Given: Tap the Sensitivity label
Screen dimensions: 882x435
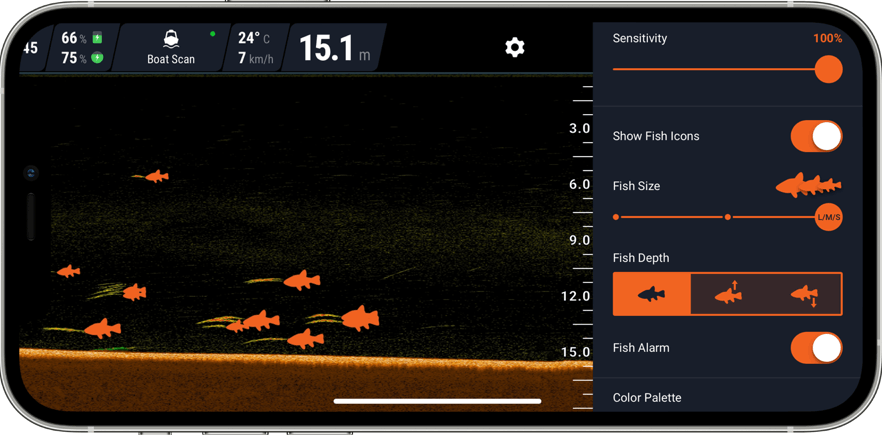Looking at the screenshot, I should pyautogui.click(x=640, y=38).
